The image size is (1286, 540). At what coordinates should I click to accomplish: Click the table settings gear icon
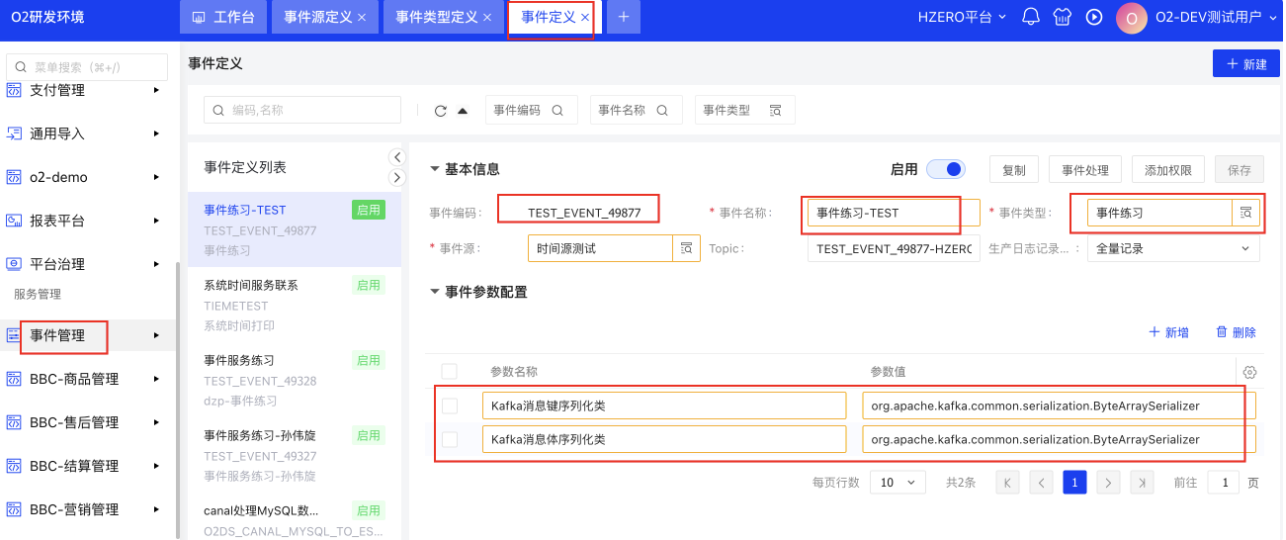pyautogui.click(x=1249, y=372)
